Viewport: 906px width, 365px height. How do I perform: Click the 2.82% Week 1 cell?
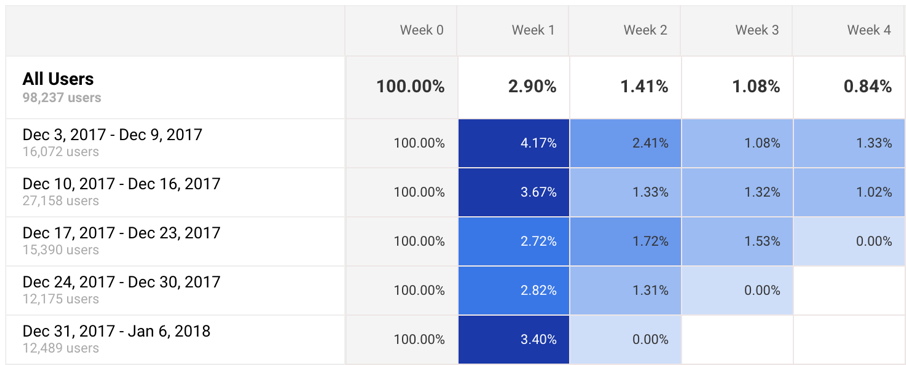click(514, 290)
